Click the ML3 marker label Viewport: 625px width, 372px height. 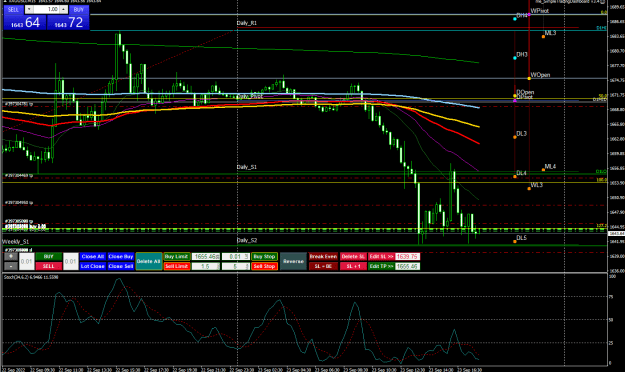click(550, 33)
